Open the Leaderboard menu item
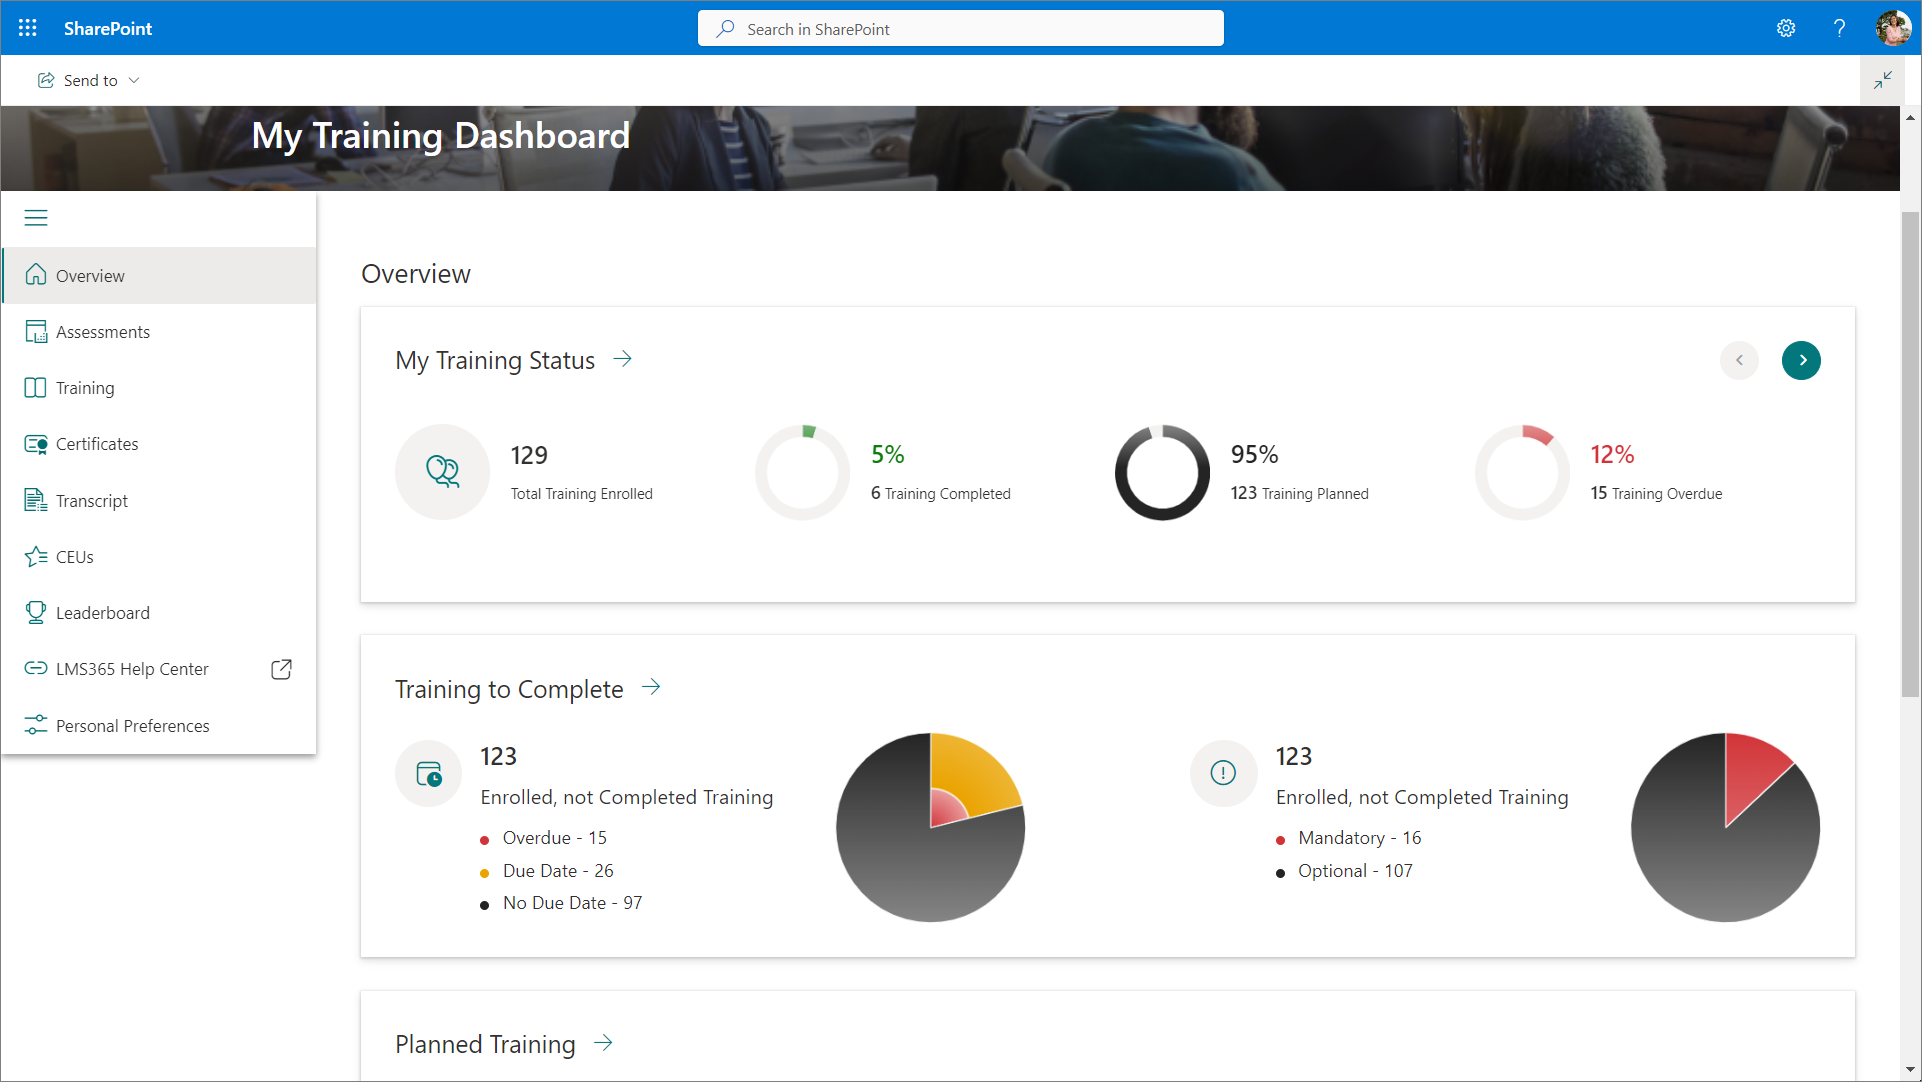This screenshot has height=1082, width=1922. [102, 613]
